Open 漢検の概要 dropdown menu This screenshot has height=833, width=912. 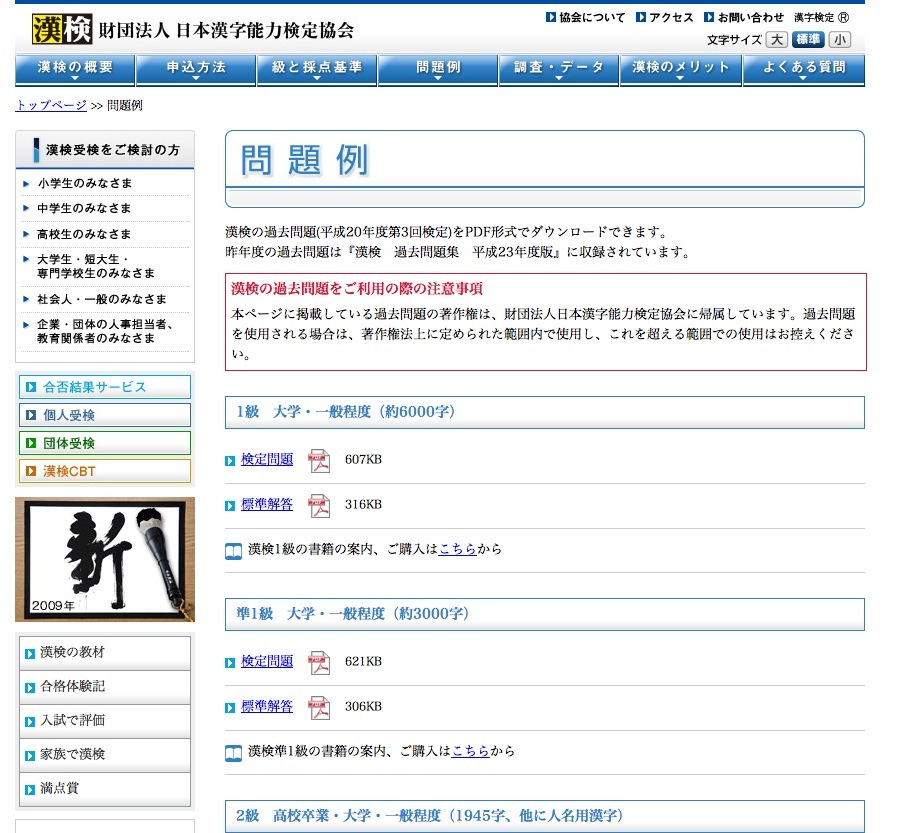click(75, 70)
